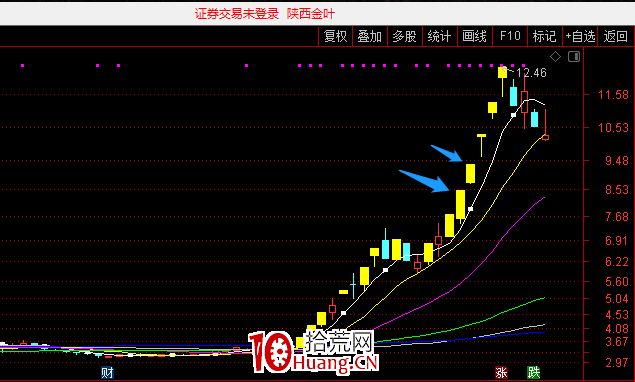
Task: Click the 4.08 price axis label
Action: coord(617,329)
